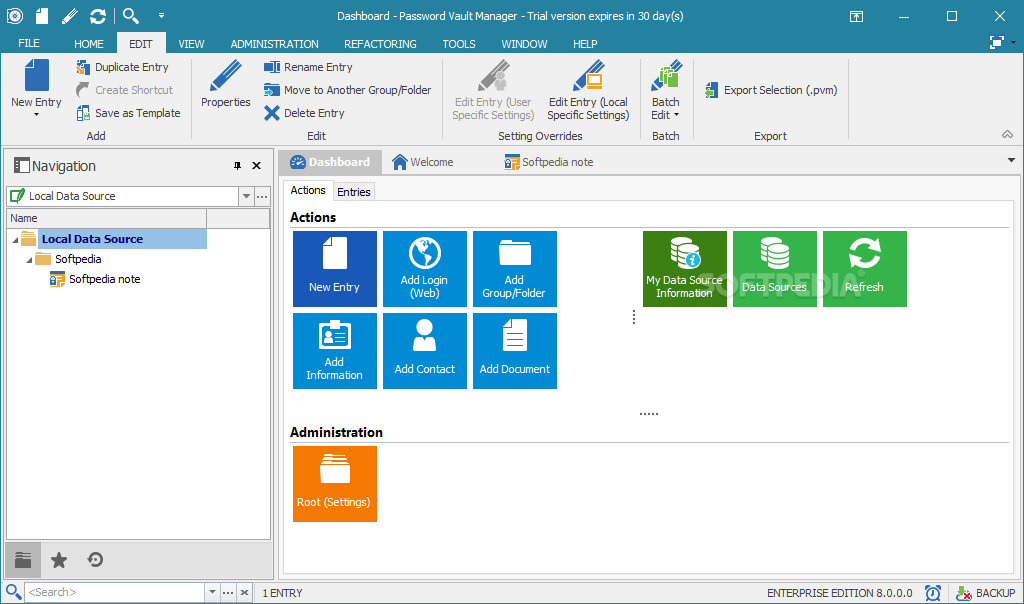This screenshot has height=604, width=1024.
Task: Click the quick access search magnifier
Action: tap(131, 16)
